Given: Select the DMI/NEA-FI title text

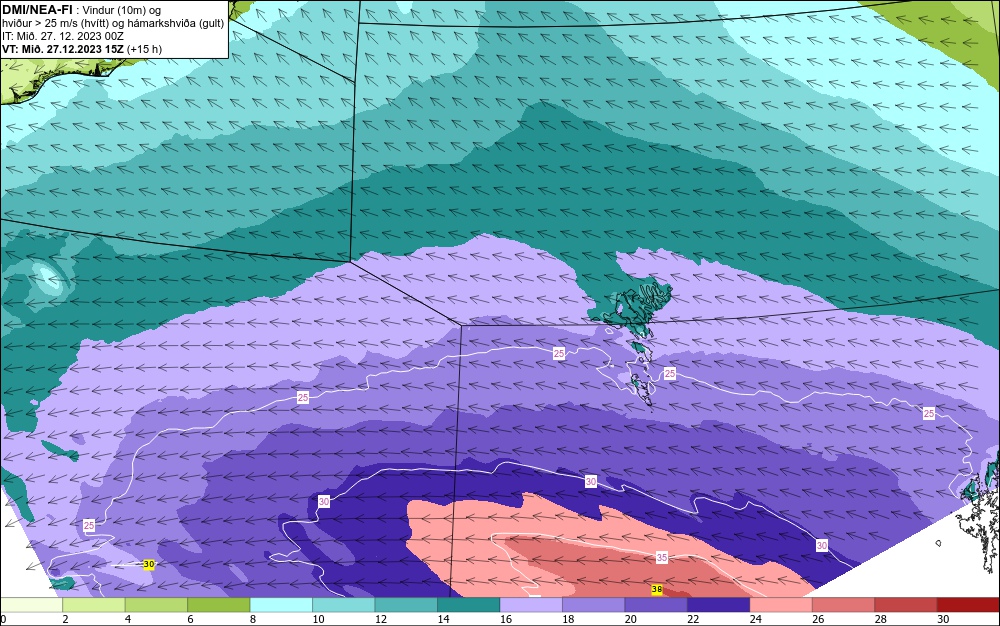Looking at the screenshot, I should [x=37, y=9].
